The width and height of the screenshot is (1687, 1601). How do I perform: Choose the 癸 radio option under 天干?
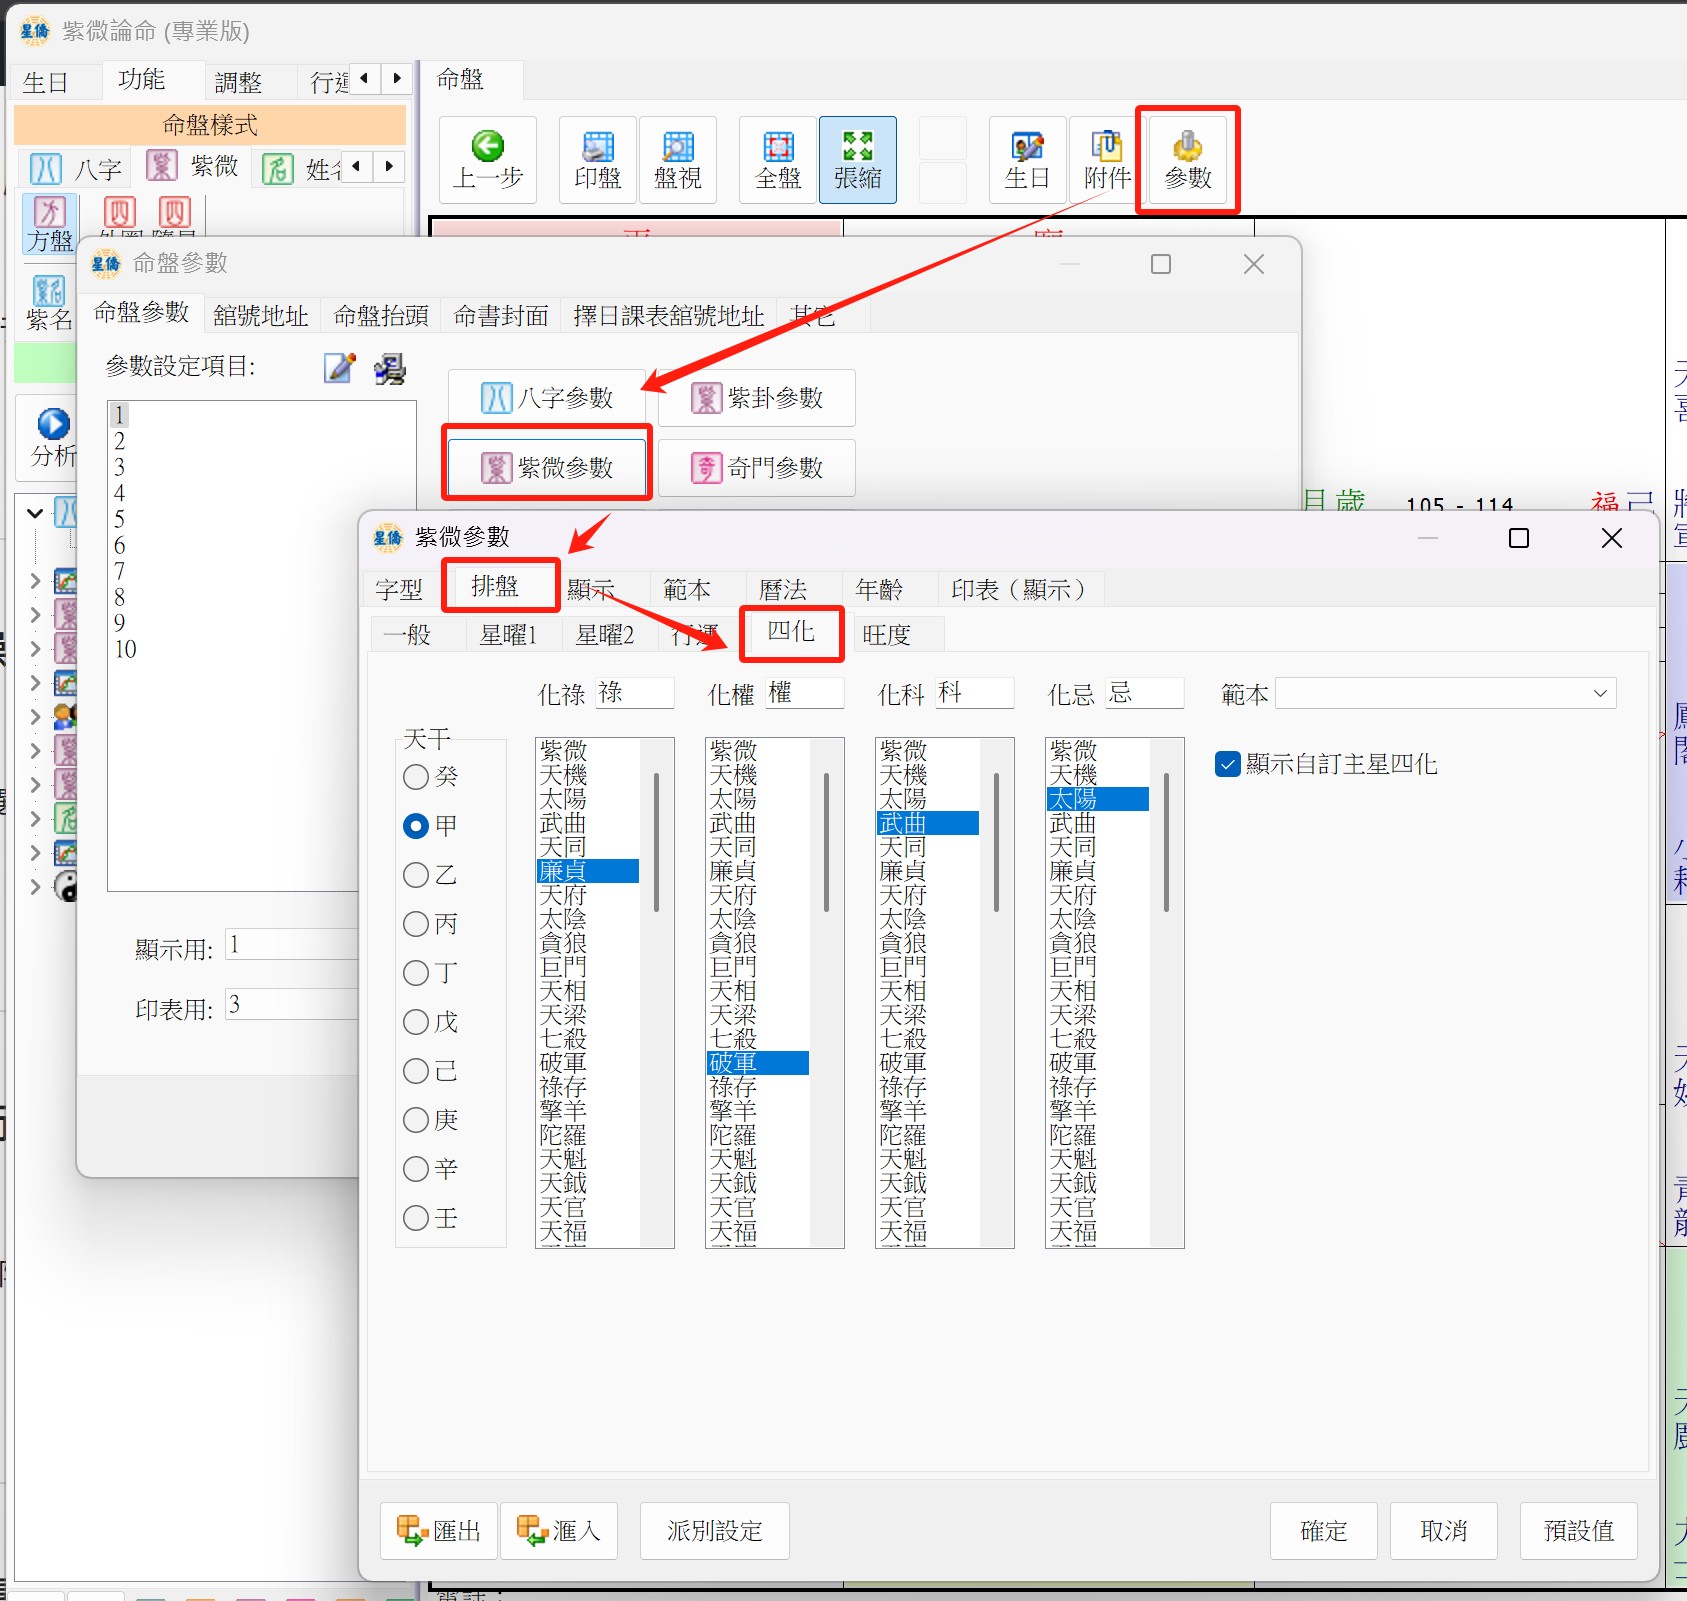tap(416, 777)
